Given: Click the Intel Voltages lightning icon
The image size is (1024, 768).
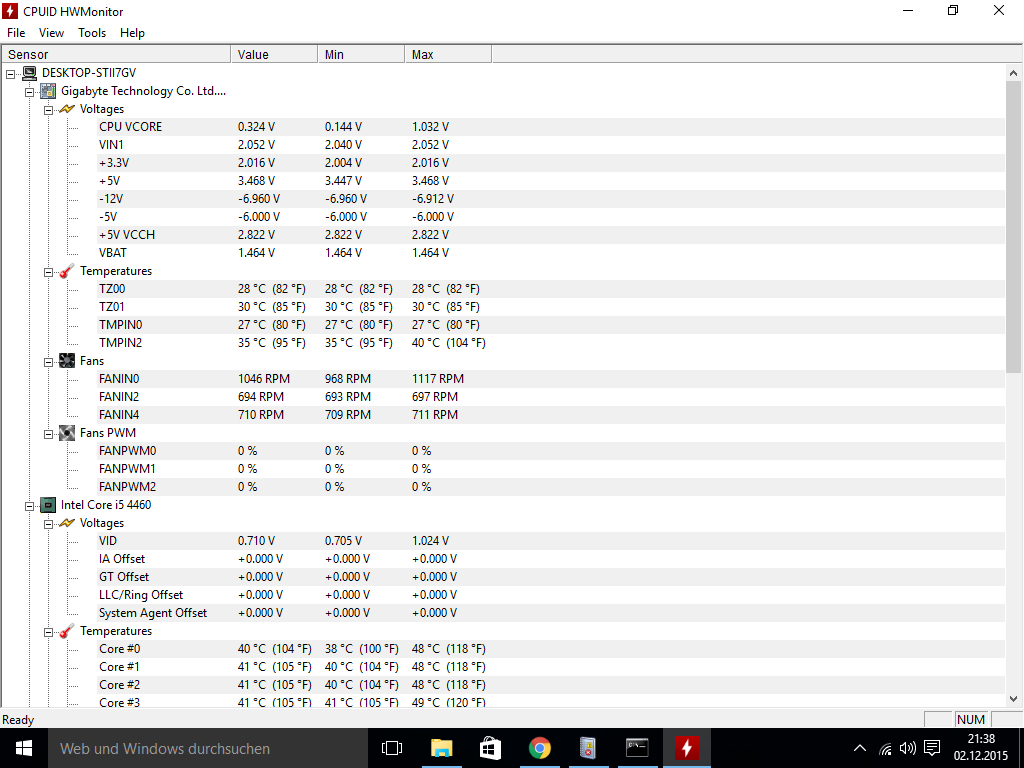Looking at the screenshot, I should (x=67, y=523).
